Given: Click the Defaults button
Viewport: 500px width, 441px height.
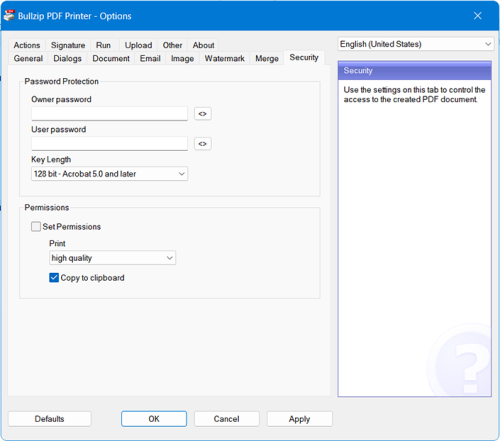Looking at the screenshot, I should [50, 419].
